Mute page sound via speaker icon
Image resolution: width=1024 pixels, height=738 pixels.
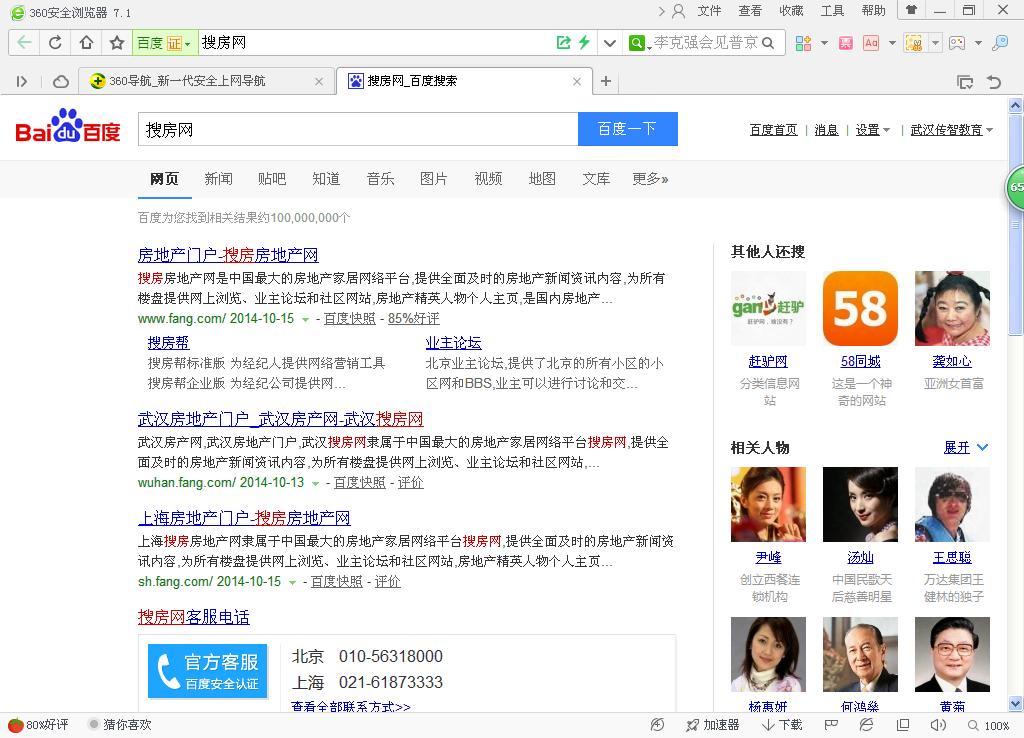point(937,725)
